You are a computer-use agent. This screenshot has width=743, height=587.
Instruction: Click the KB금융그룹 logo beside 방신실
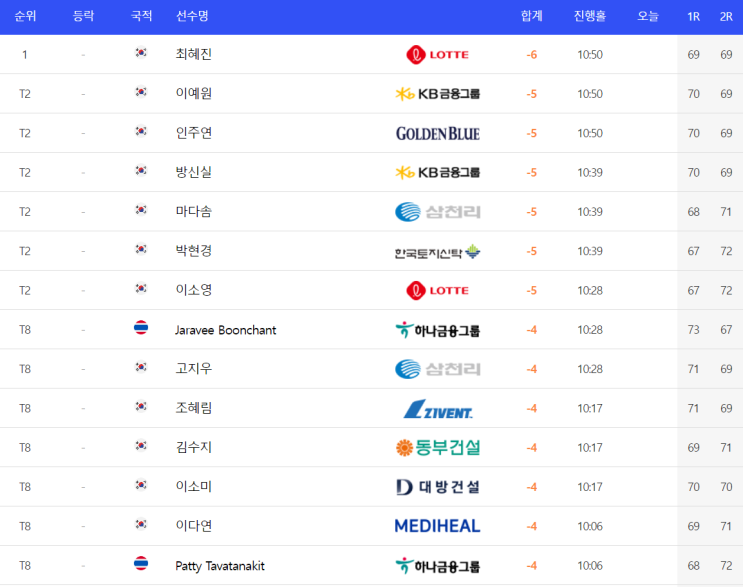coord(437,172)
